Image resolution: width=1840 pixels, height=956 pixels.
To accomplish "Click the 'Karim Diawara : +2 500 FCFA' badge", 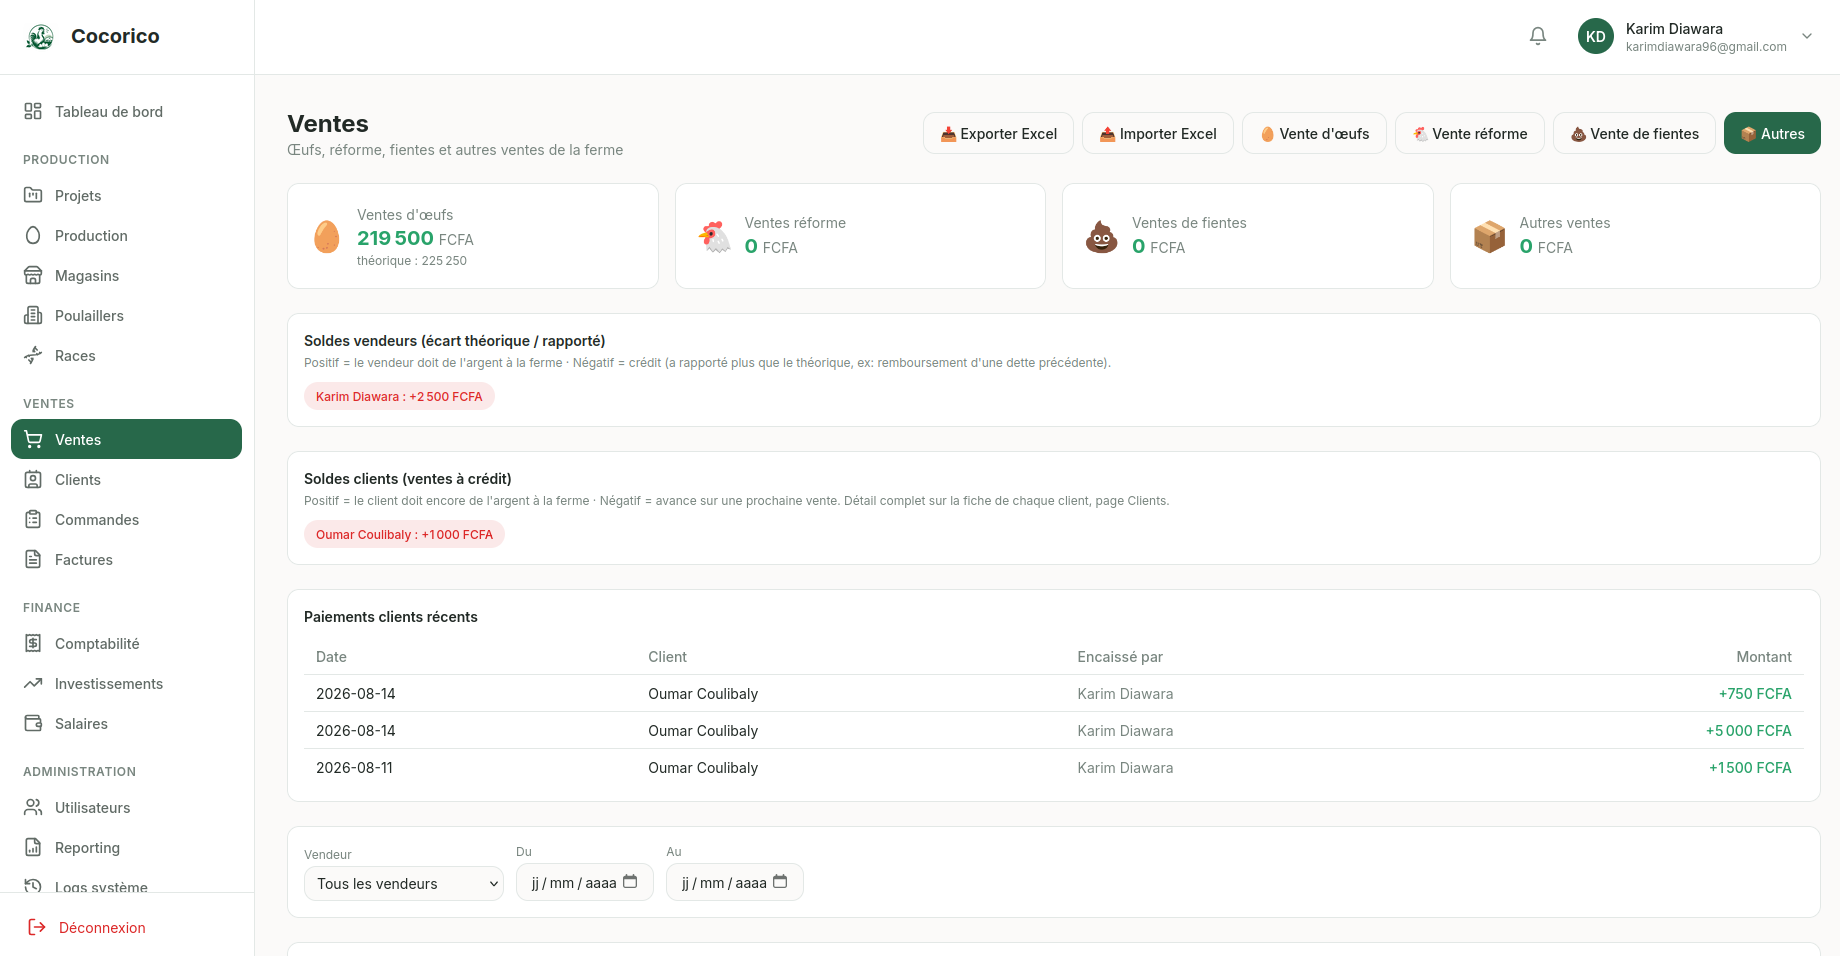I will tap(399, 396).
